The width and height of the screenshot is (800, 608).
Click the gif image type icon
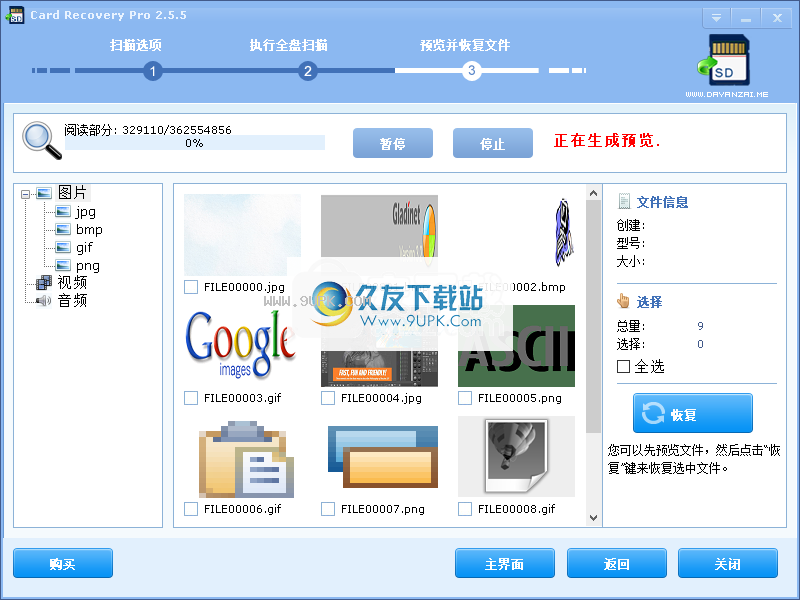[63, 247]
